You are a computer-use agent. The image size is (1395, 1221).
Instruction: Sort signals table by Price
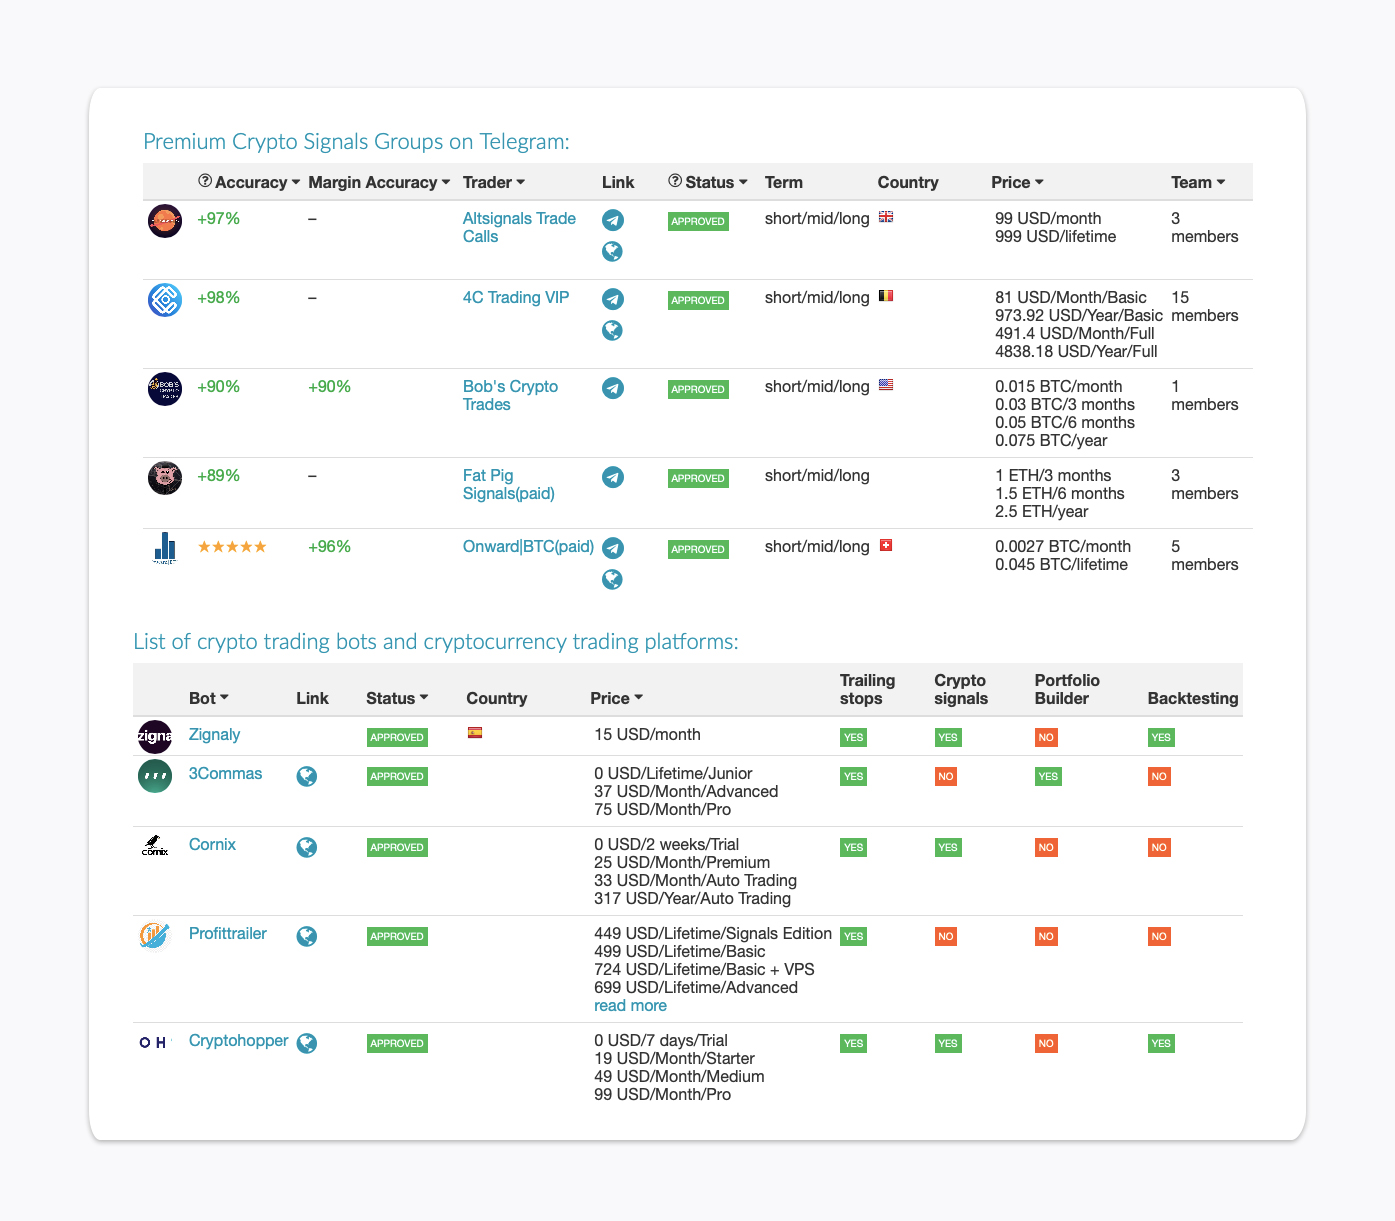[x=1017, y=182]
